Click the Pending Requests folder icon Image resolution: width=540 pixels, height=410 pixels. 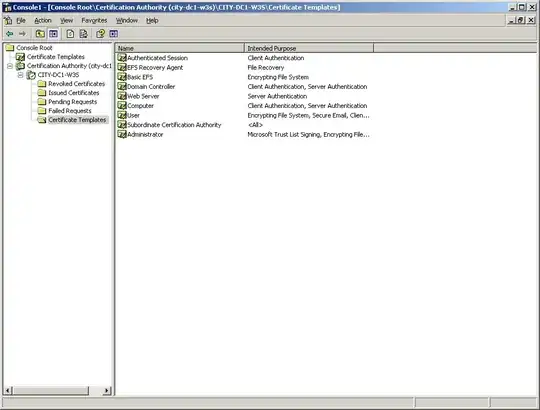pyautogui.click(x=42, y=102)
